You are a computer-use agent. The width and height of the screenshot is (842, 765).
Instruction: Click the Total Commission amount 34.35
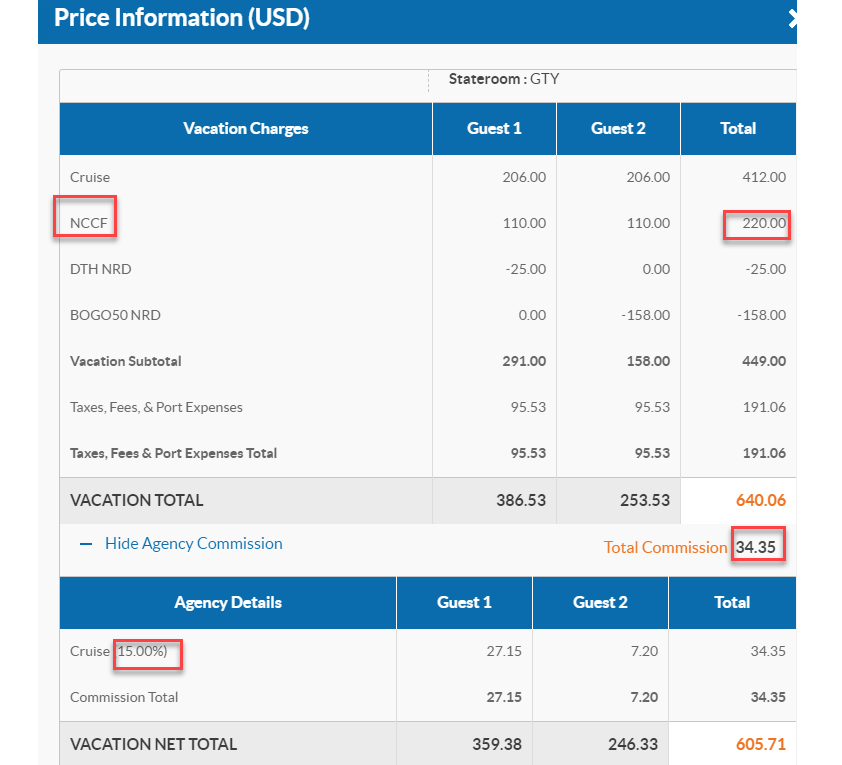[758, 547]
